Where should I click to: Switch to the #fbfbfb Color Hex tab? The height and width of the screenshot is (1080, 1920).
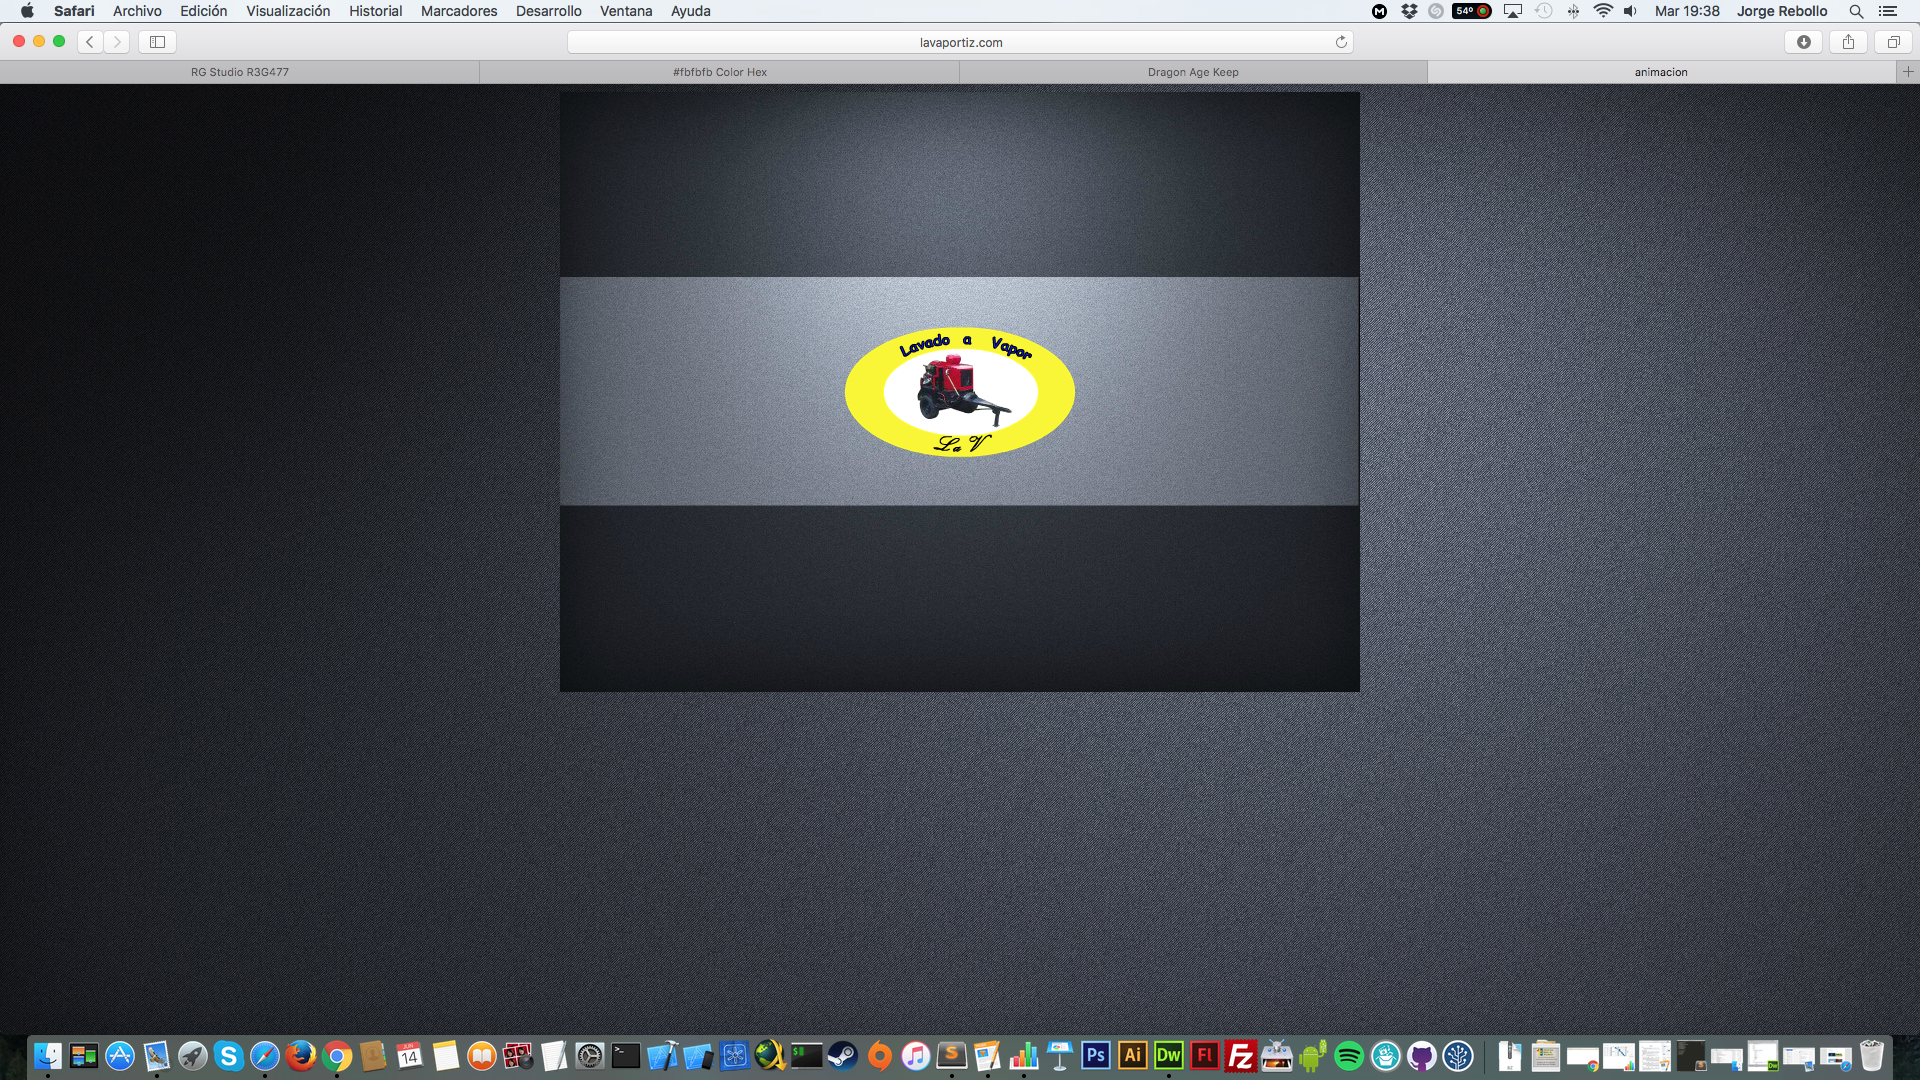(x=720, y=72)
